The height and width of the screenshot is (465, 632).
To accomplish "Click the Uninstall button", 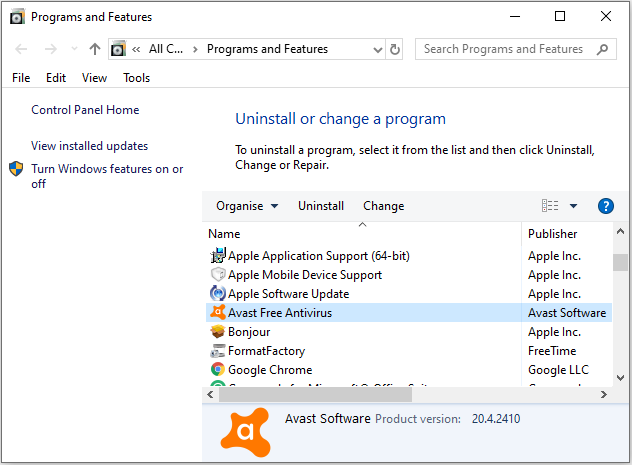I will pos(321,206).
